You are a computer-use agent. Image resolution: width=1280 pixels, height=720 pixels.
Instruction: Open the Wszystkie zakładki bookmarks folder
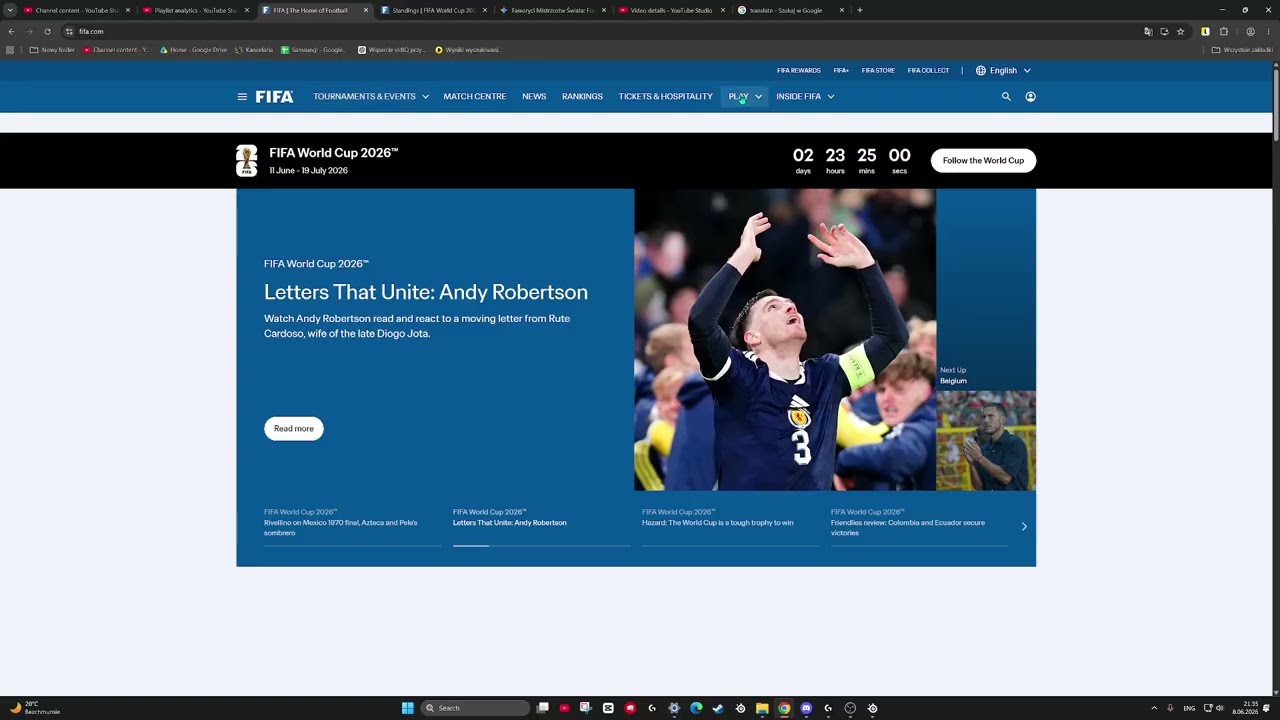1242,50
